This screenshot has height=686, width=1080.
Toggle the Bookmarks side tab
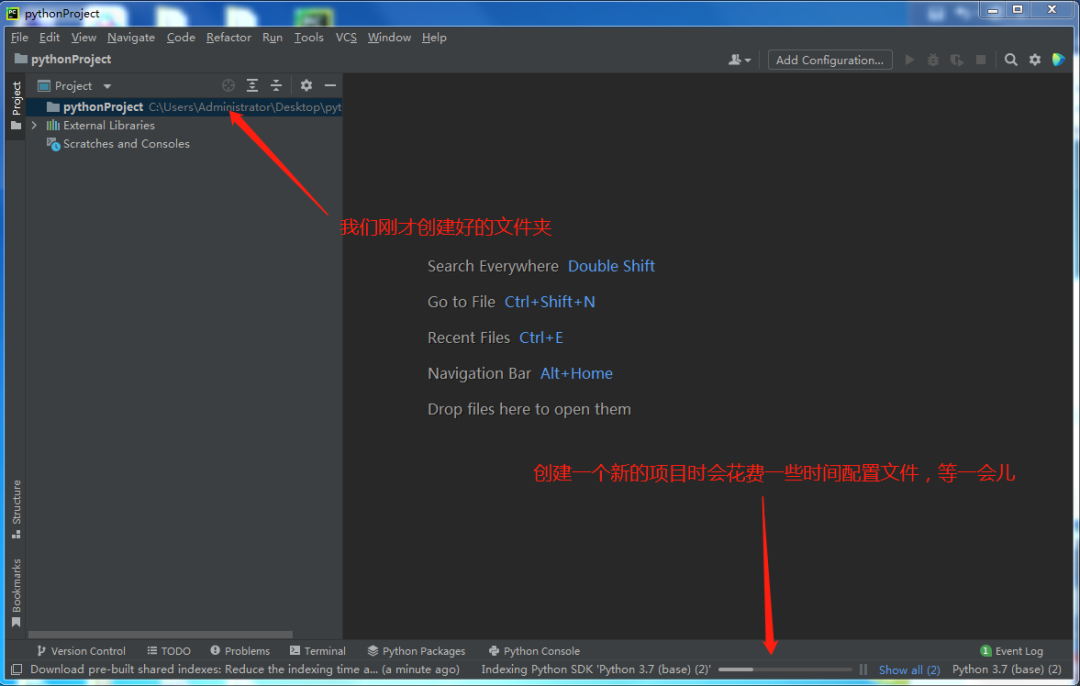(x=16, y=593)
